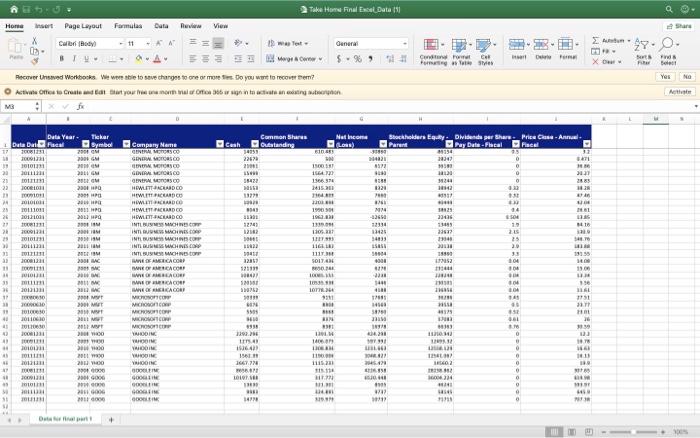Open Format as Table
Screen dimensions: 700x438
(461, 52)
